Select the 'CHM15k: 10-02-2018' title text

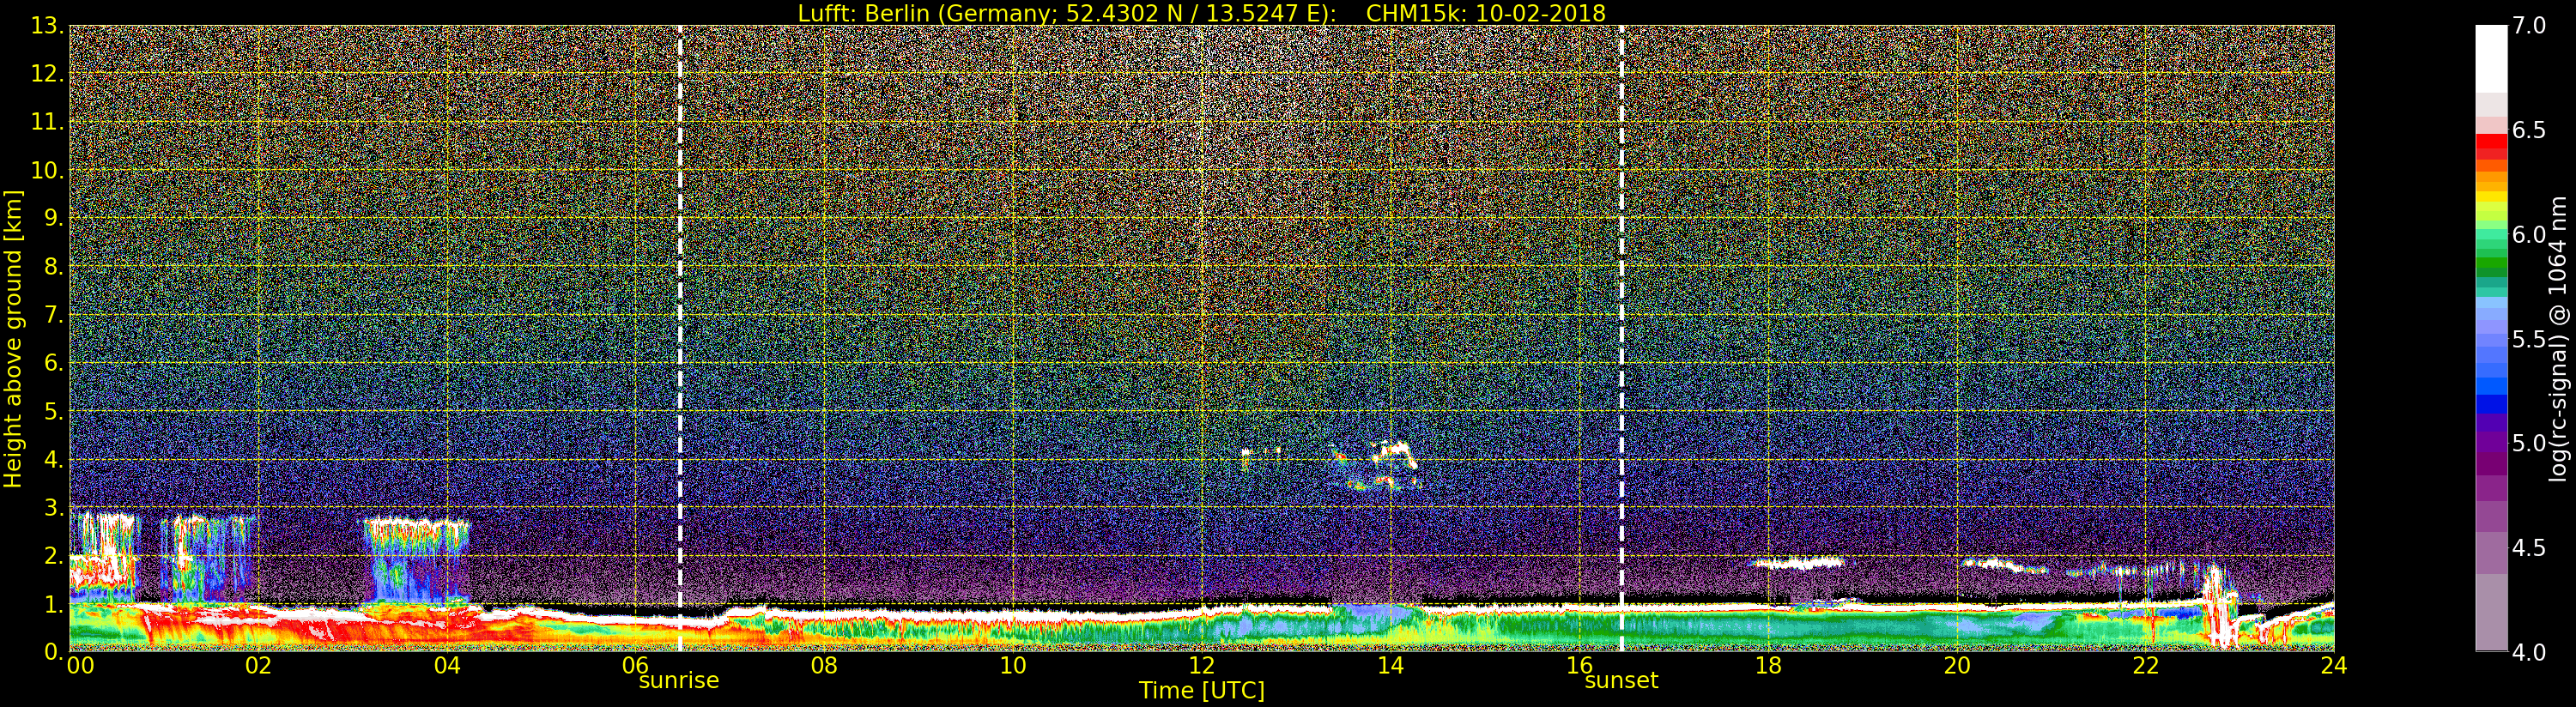click(1485, 13)
